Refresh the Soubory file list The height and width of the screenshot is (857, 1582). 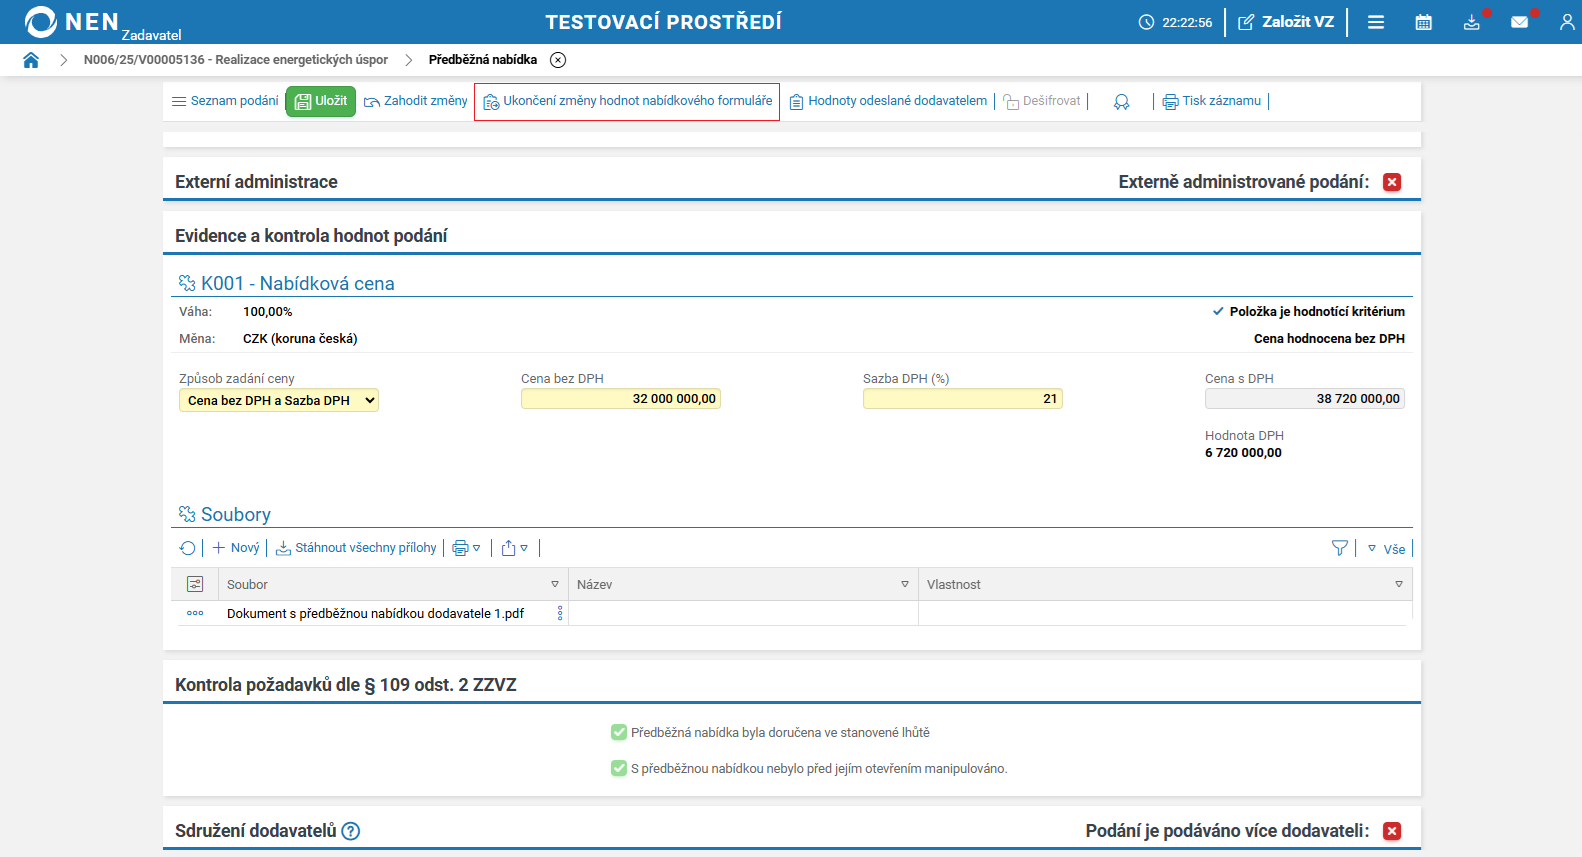[187, 548]
